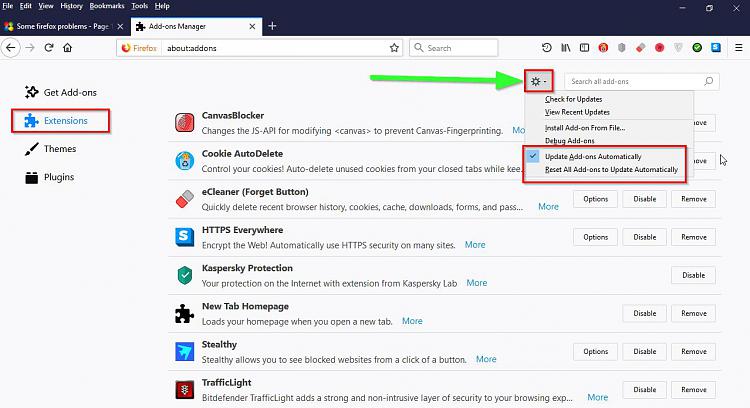This screenshot has width=750, height=408.
Task: Open the File menu
Action: point(8,6)
